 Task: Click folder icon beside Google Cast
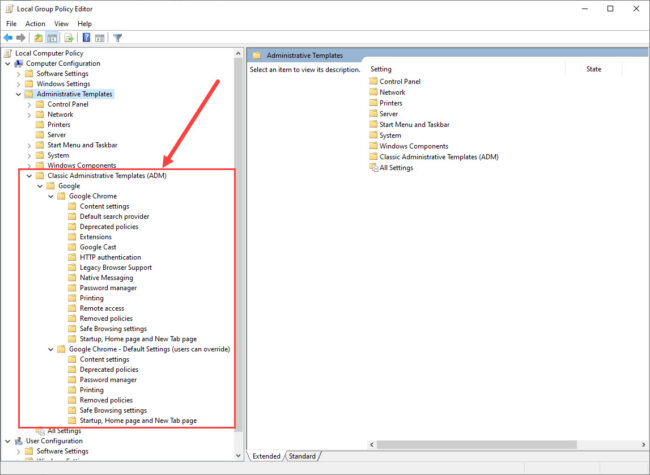[x=72, y=247]
